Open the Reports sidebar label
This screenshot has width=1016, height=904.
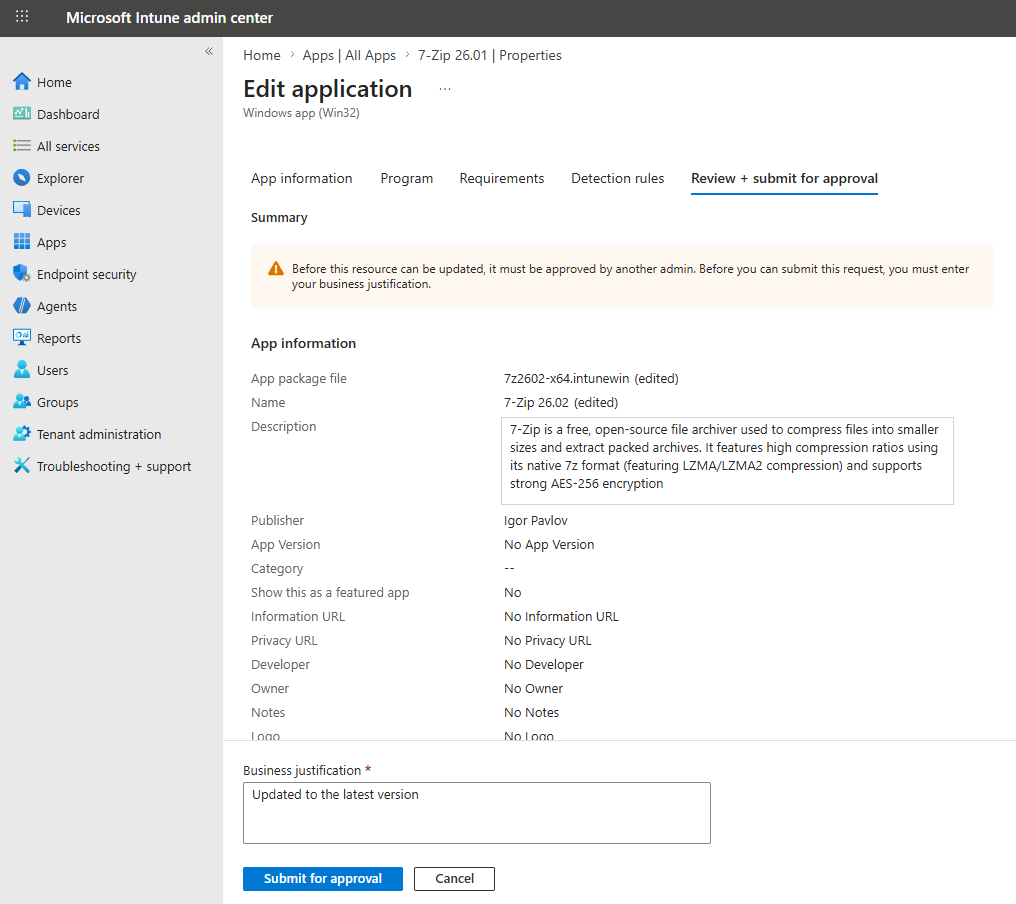pyautogui.click(x=58, y=338)
